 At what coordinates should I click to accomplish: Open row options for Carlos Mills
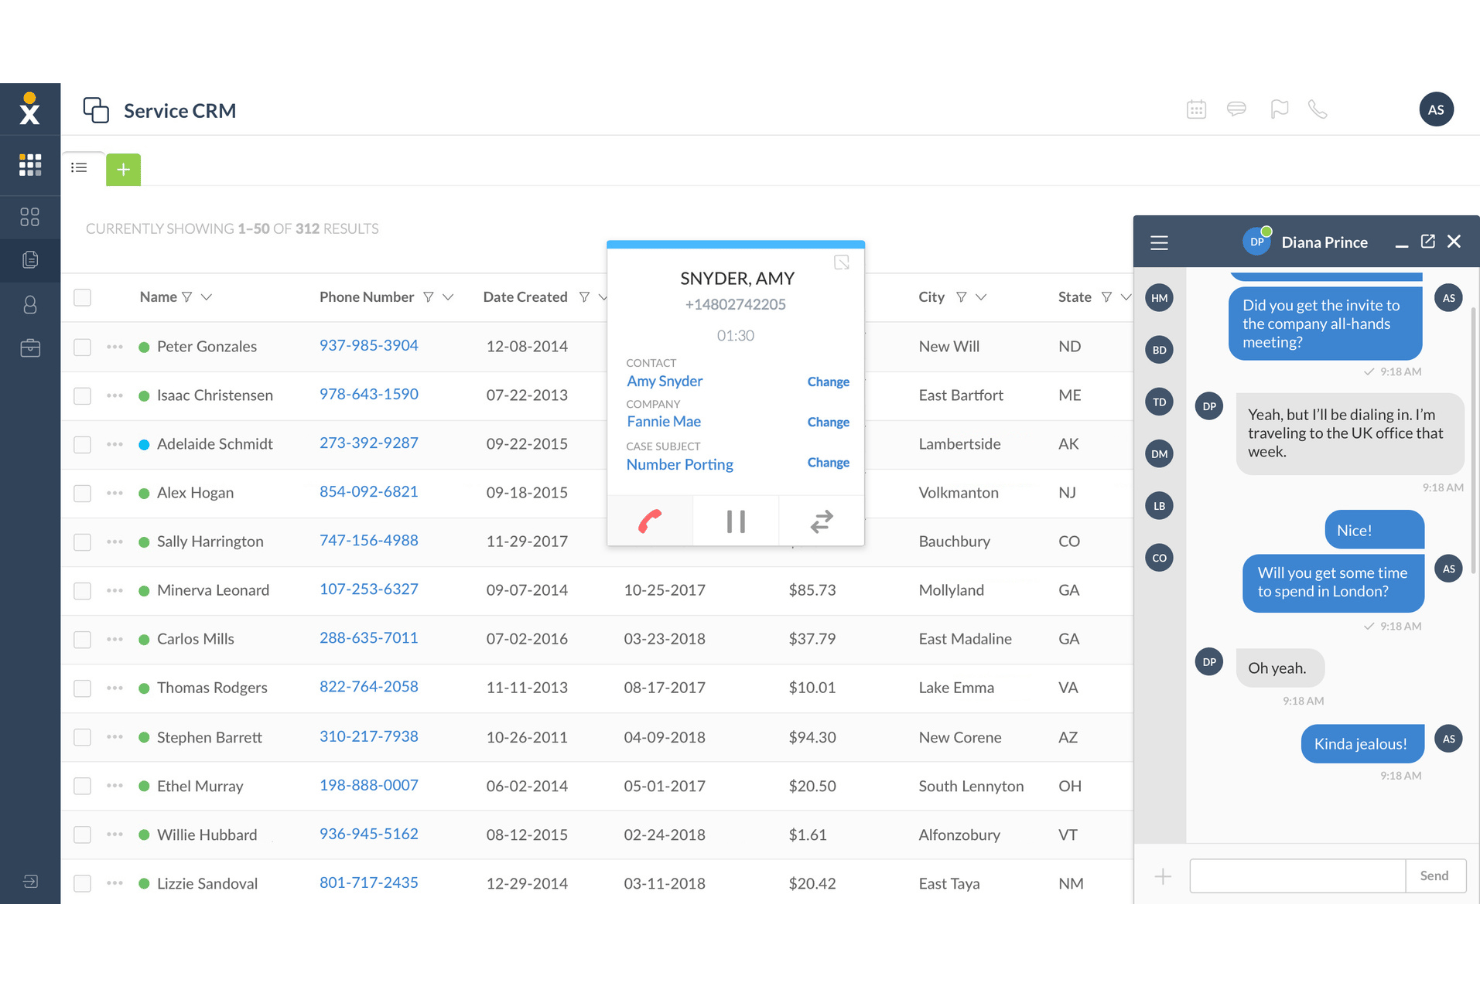pyautogui.click(x=115, y=640)
